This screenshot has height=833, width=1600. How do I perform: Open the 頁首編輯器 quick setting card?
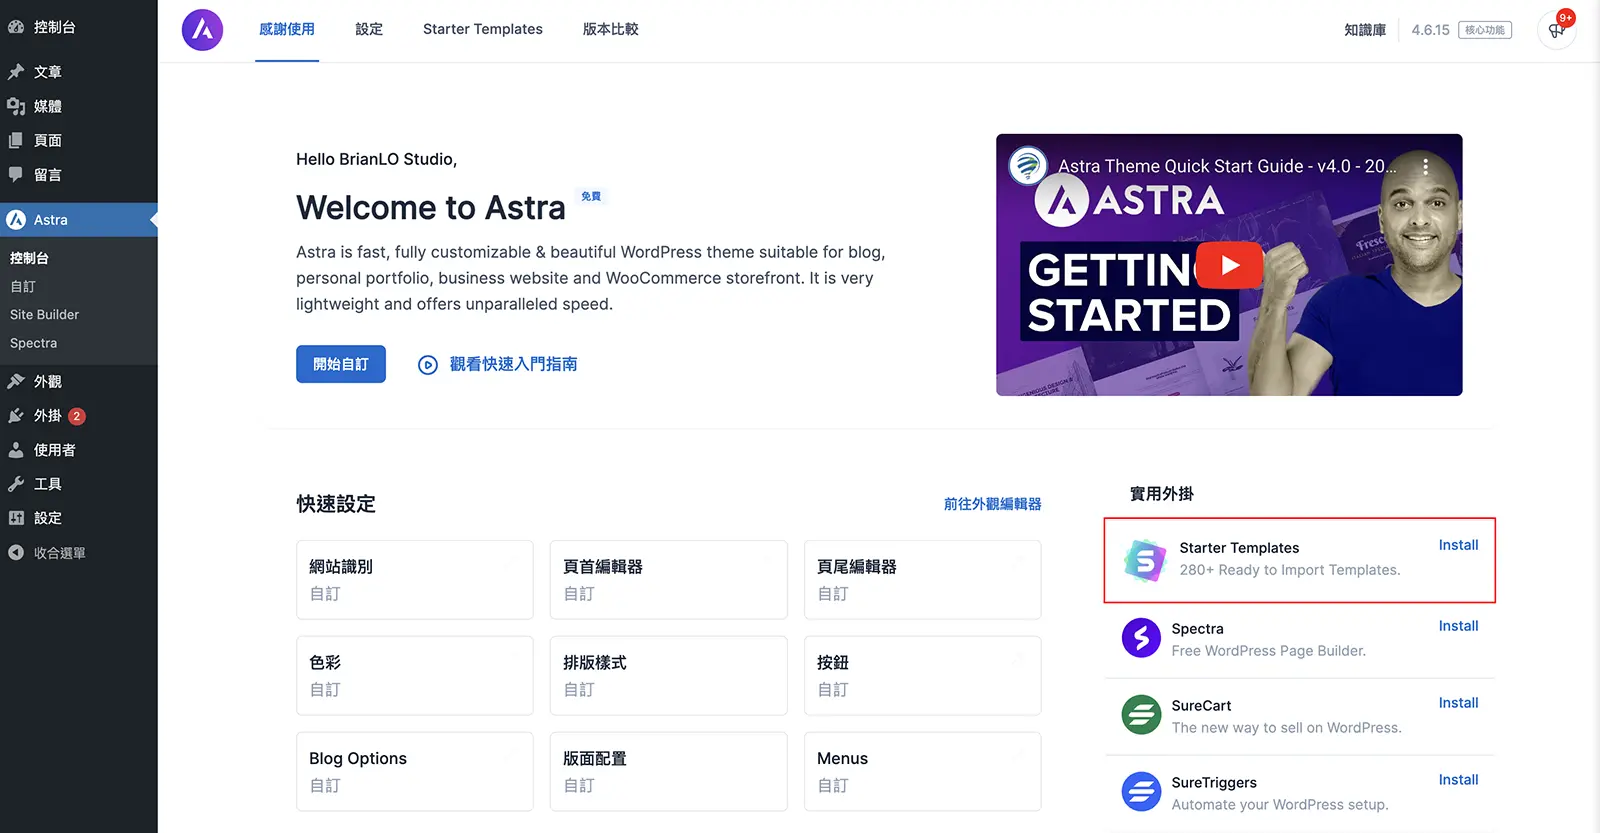coord(669,580)
